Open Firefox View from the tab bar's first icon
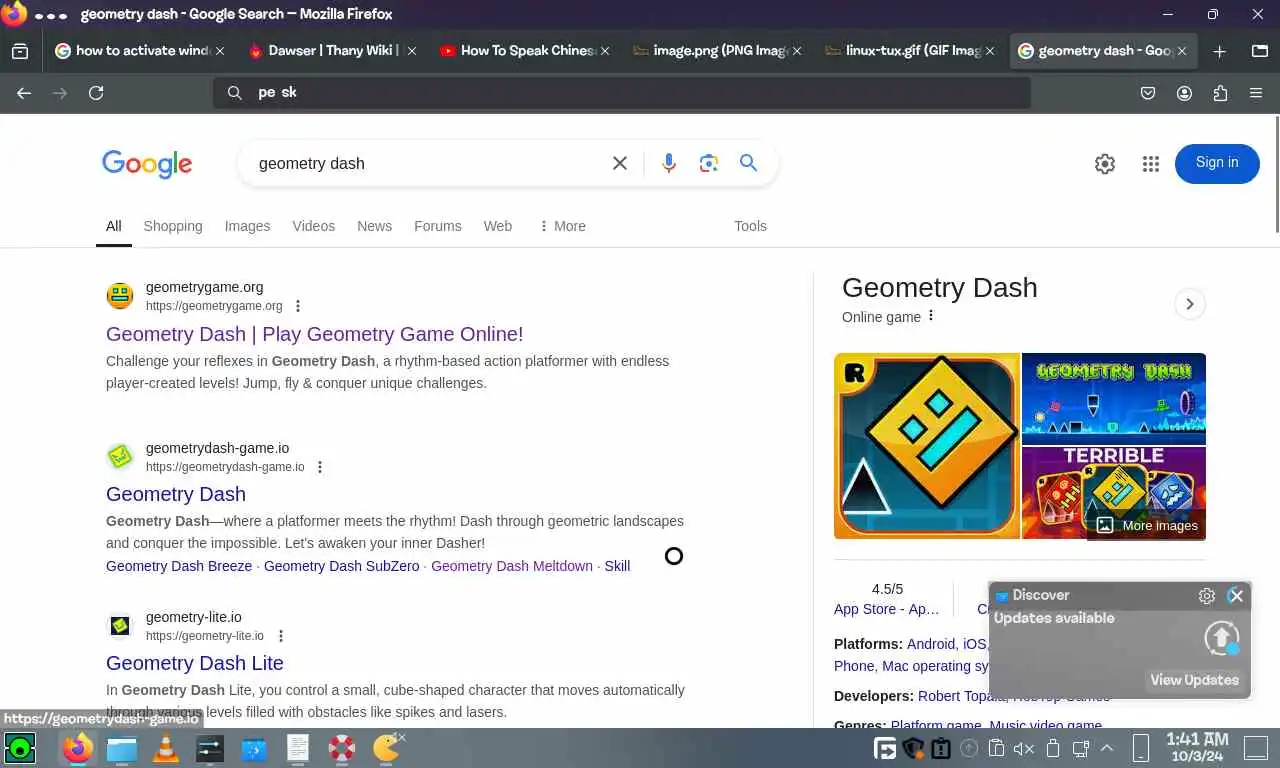 [20, 51]
